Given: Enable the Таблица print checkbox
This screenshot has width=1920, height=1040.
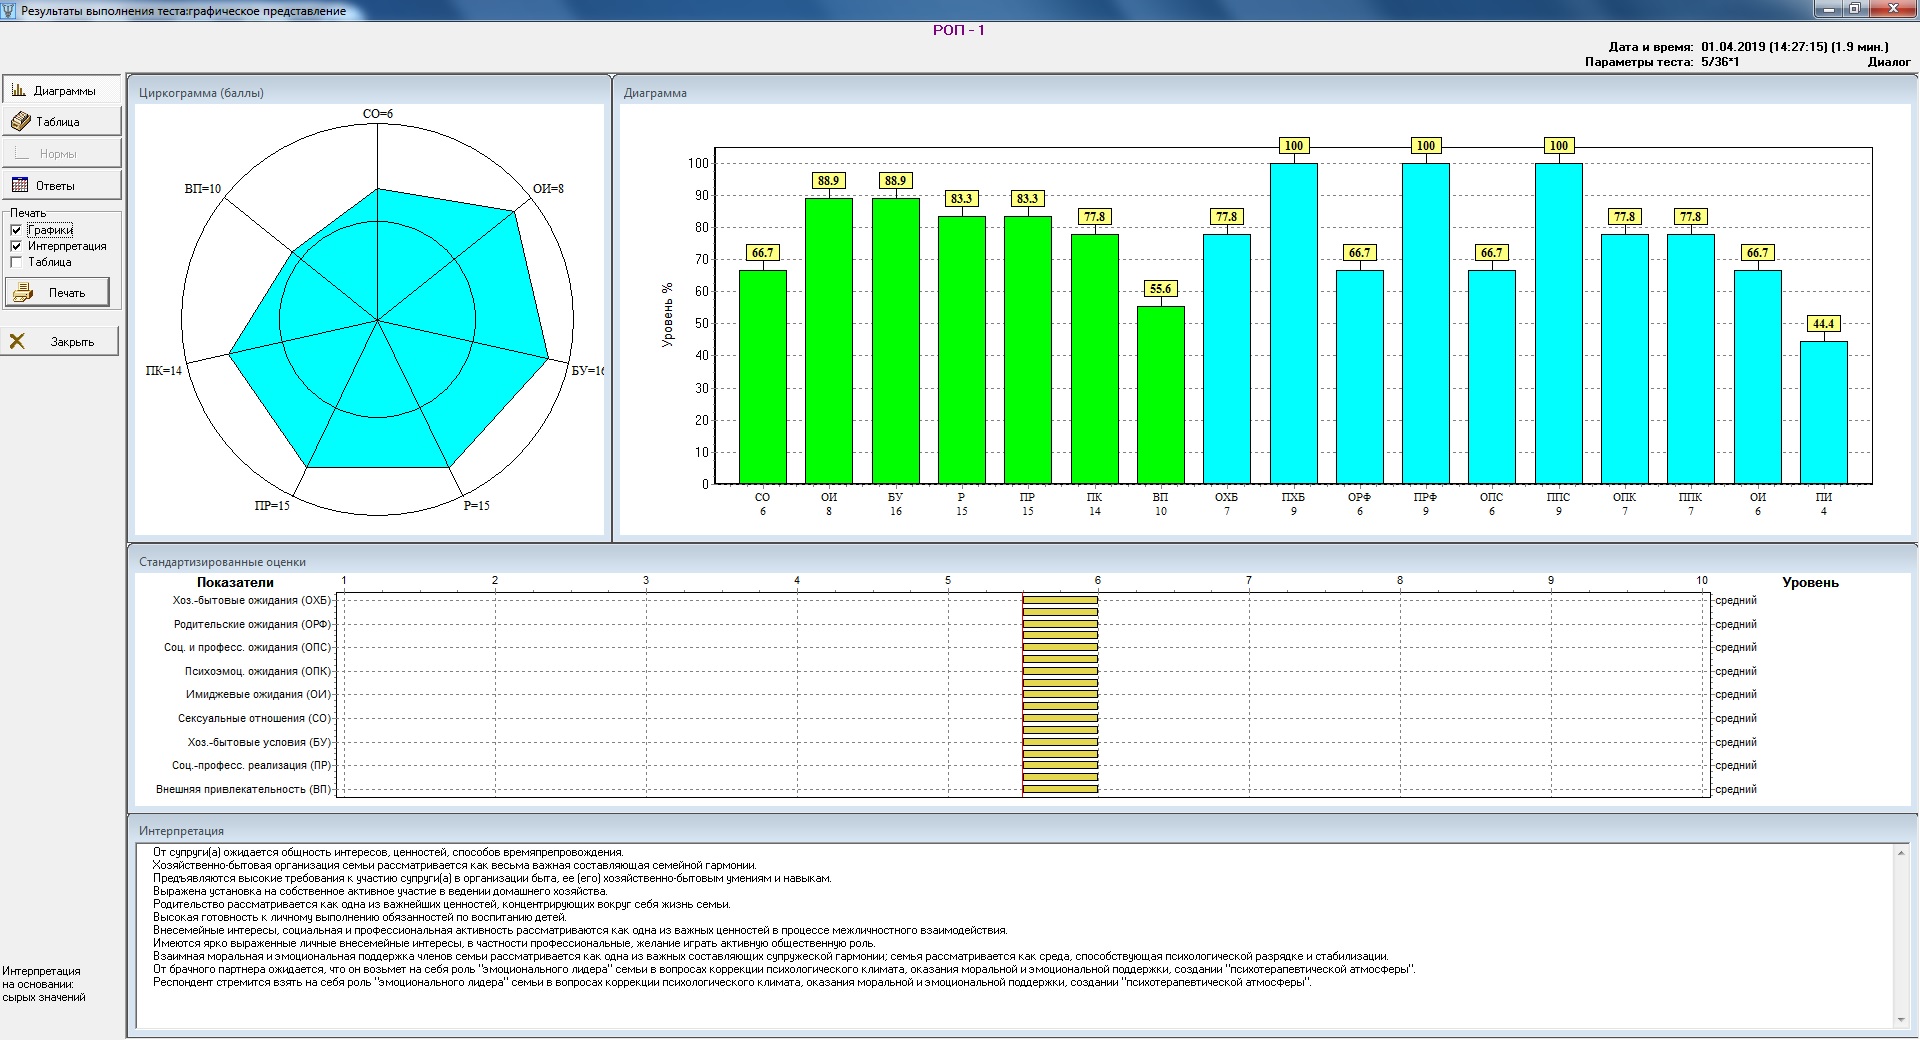Looking at the screenshot, I should point(16,262).
